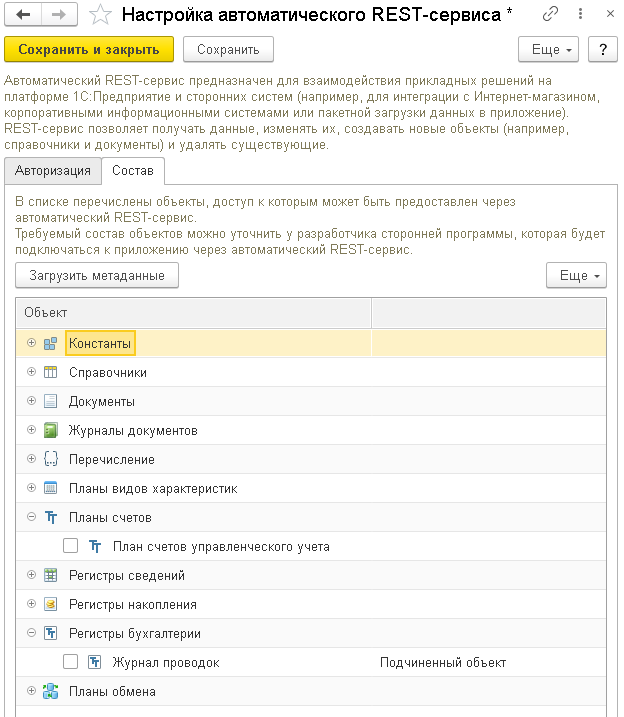Image resolution: width=624 pixels, height=717 pixels.
Task: Expand the Константы node
Action: click(x=31, y=342)
